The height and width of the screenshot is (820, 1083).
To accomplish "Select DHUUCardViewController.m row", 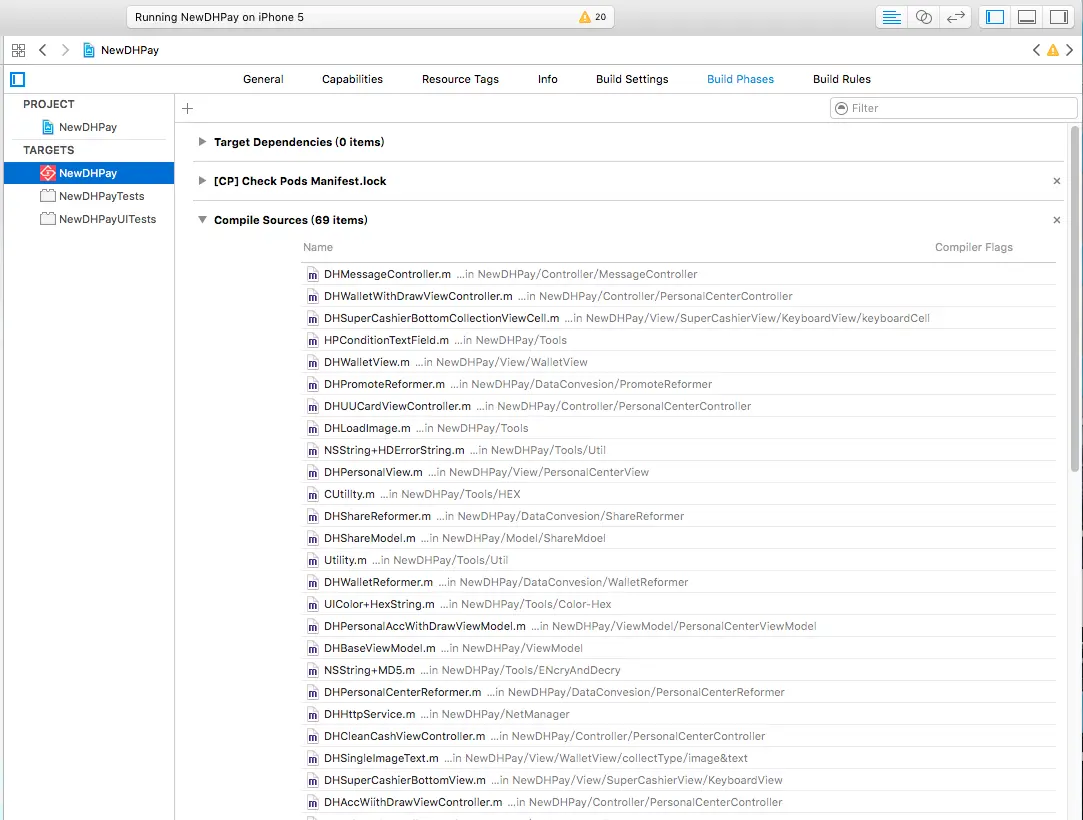I will pyautogui.click(x=678, y=406).
